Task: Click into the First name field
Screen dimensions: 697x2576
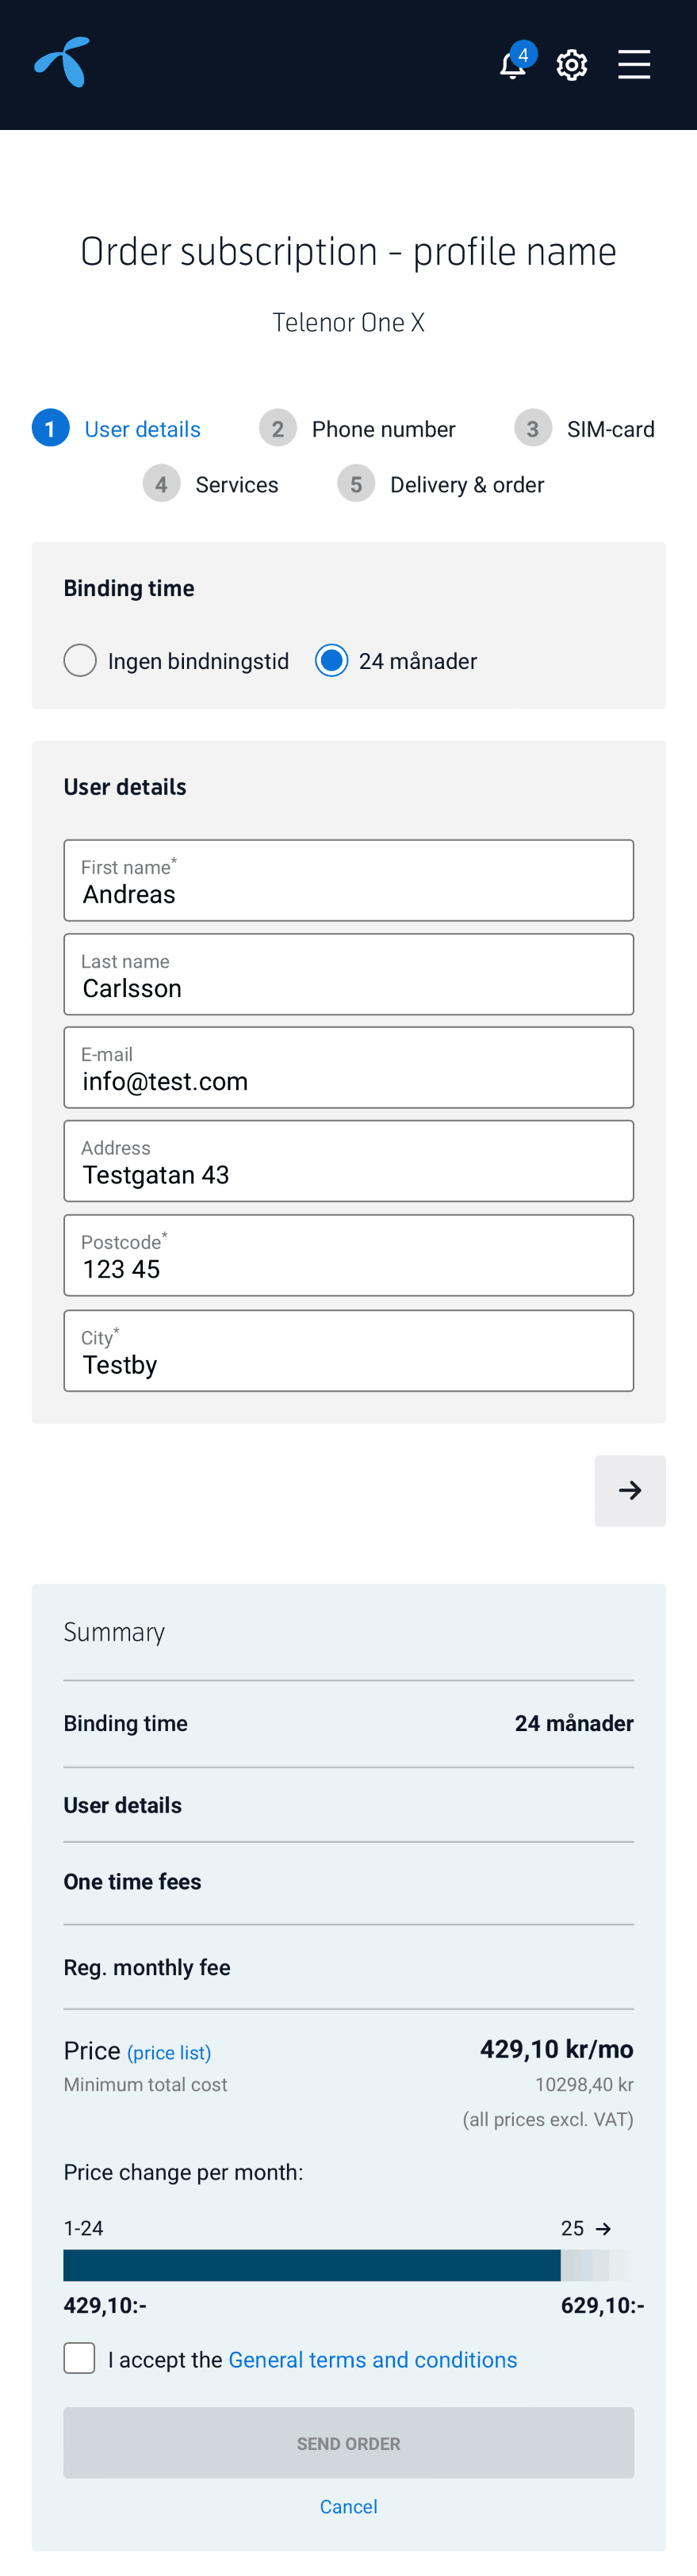Action: pyautogui.click(x=349, y=880)
